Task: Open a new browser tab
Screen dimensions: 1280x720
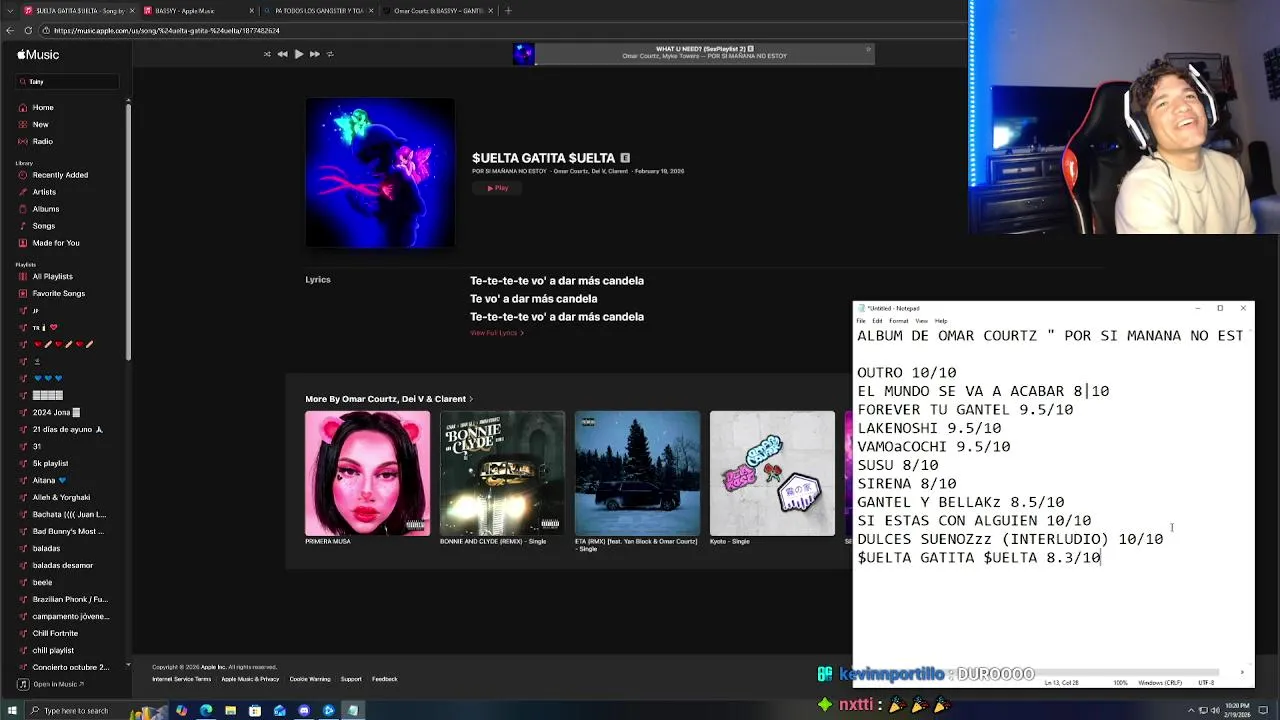Action: coord(508,11)
